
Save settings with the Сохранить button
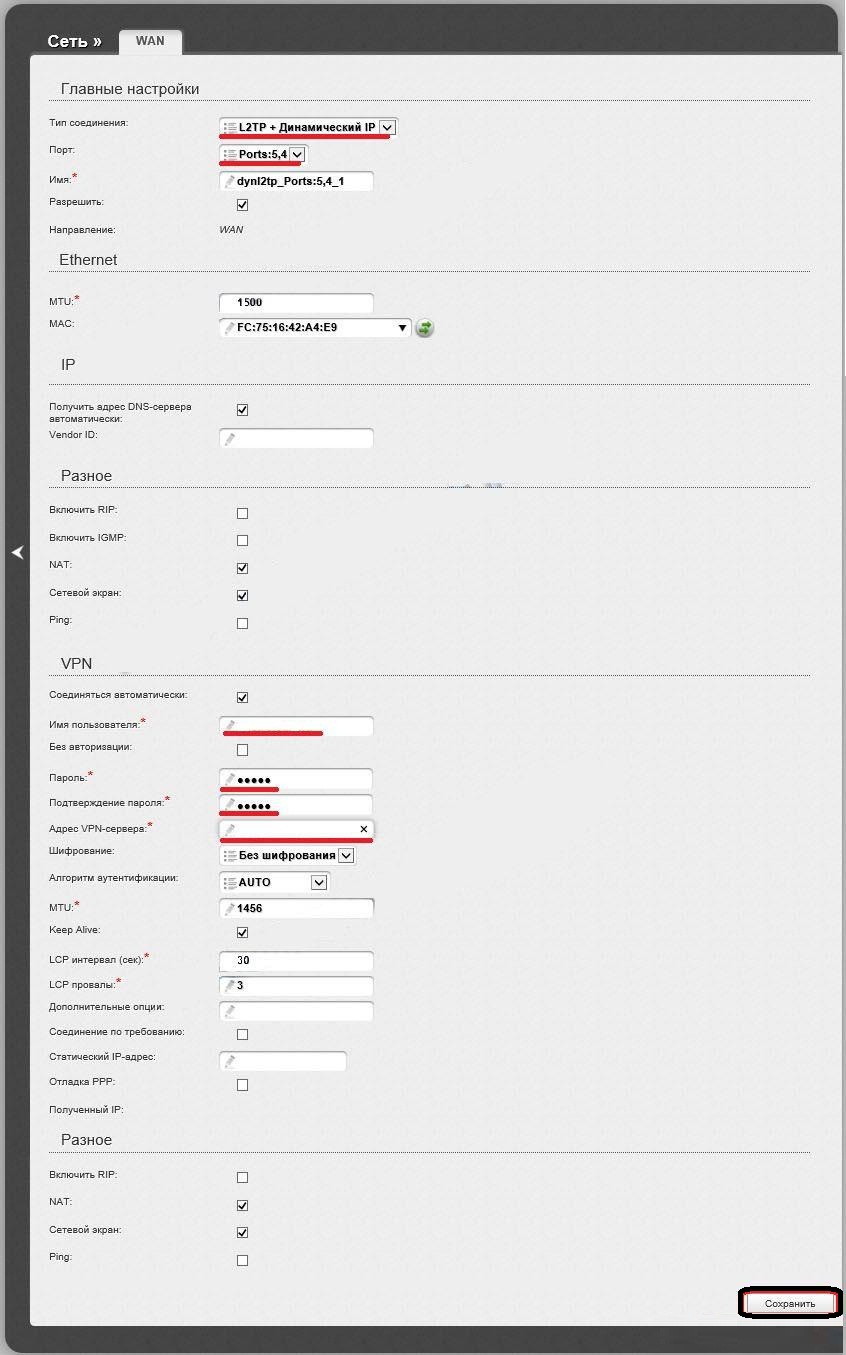coord(790,1303)
